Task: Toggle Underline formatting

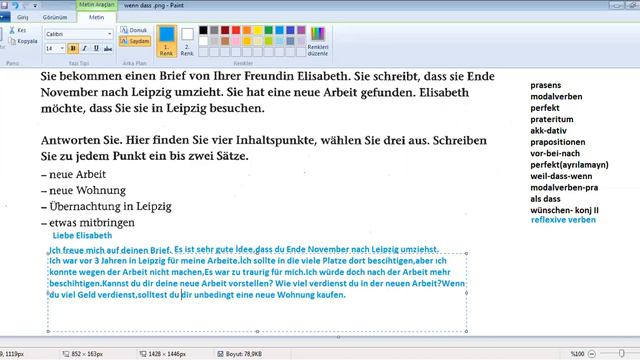Action: [x=96, y=49]
